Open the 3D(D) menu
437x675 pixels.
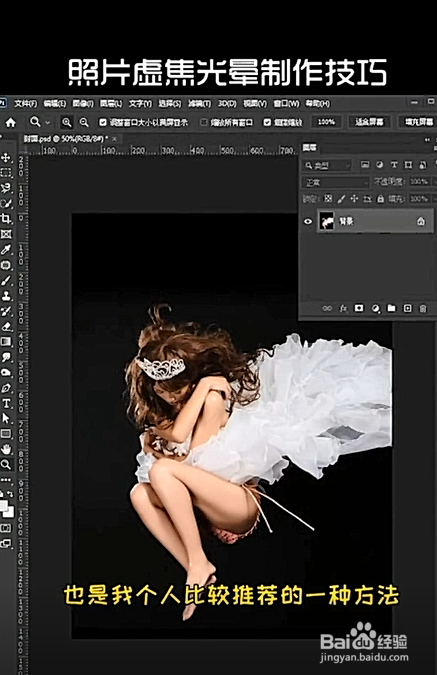tap(227, 104)
